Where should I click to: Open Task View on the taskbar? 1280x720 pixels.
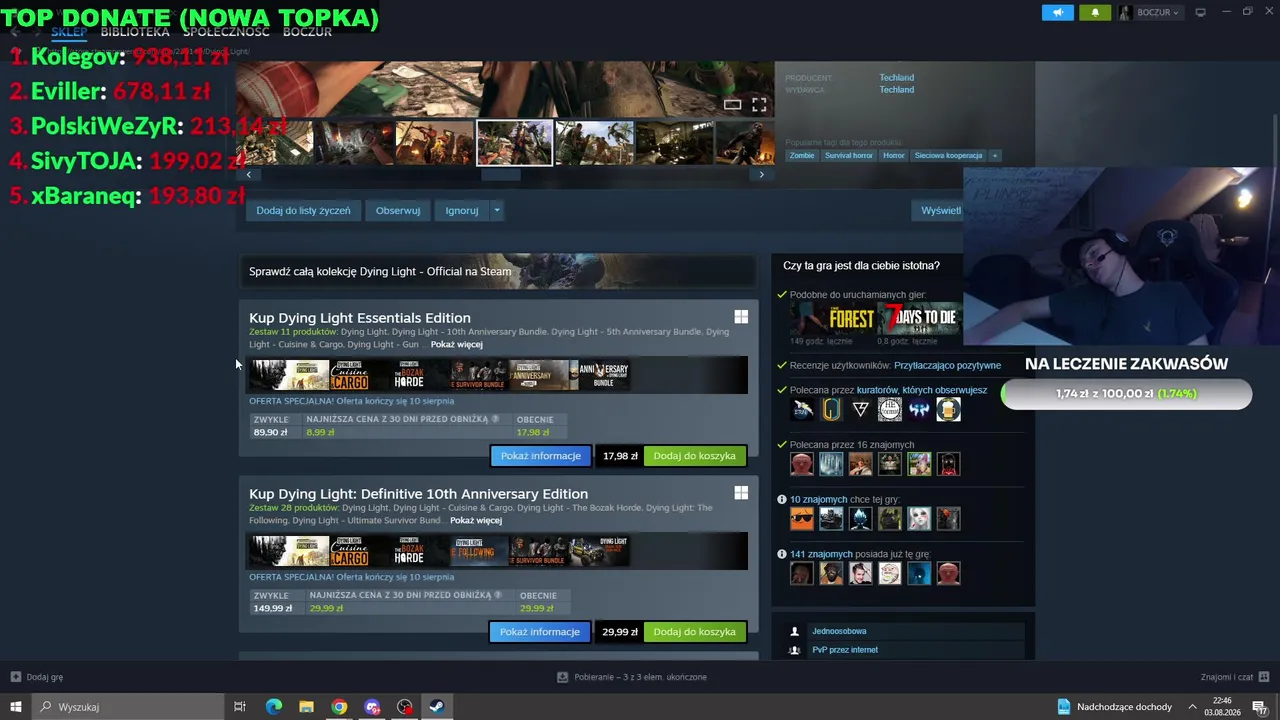pos(240,707)
